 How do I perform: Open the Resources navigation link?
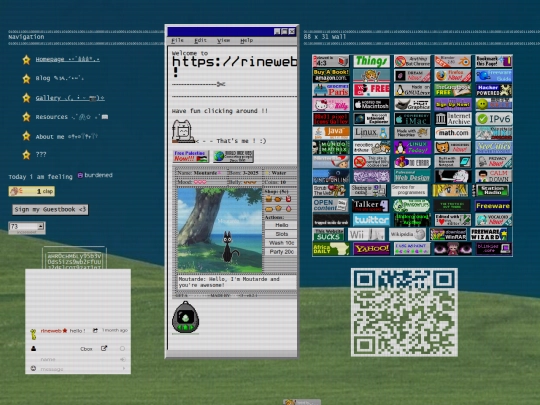72,117
